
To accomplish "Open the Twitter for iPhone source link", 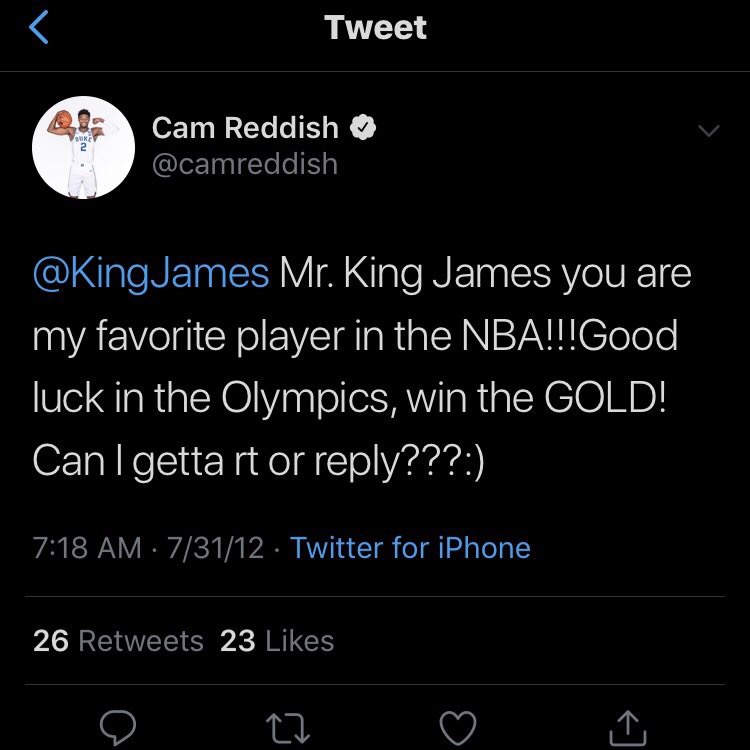I will (410, 548).
